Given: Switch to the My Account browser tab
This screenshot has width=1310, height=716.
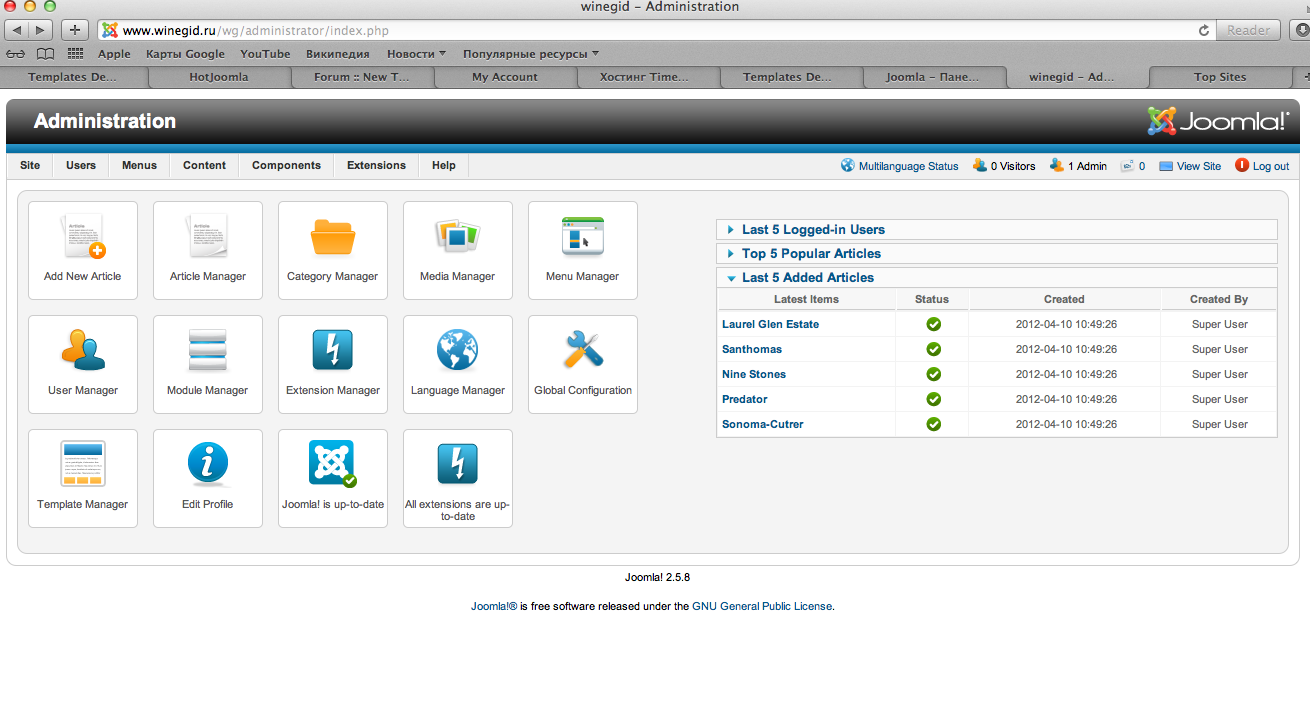Looking at the screenshot, I should pyautogui.click(x=505, y=77).
